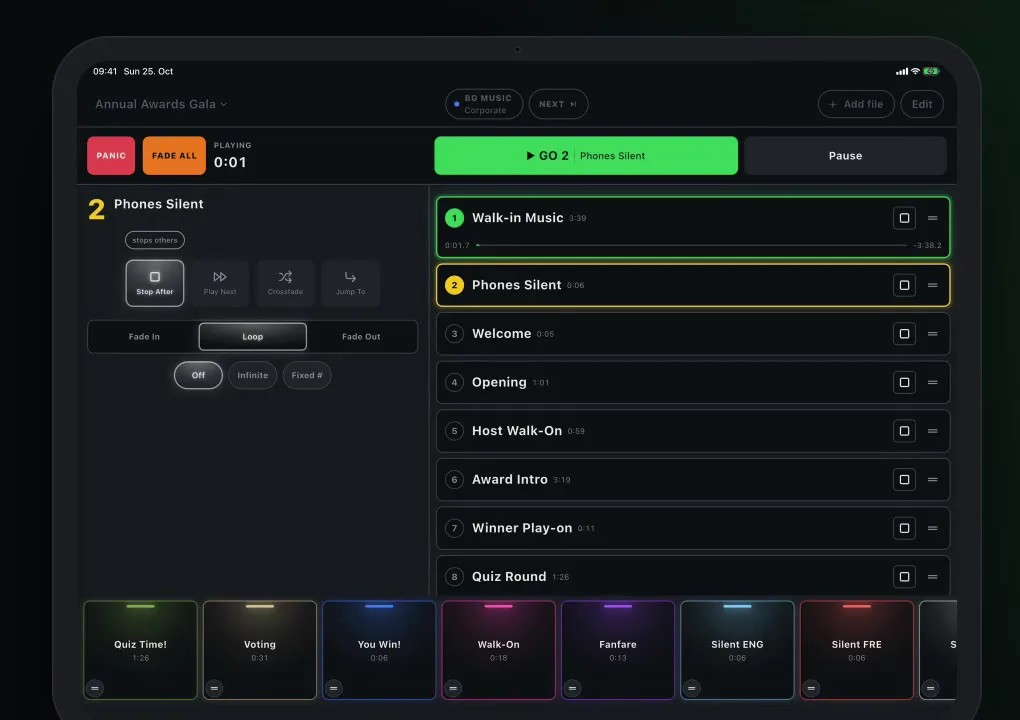Click reorder handle on Opening row
This screenshot has height=720, width=1020.
[x=932, y=382]
